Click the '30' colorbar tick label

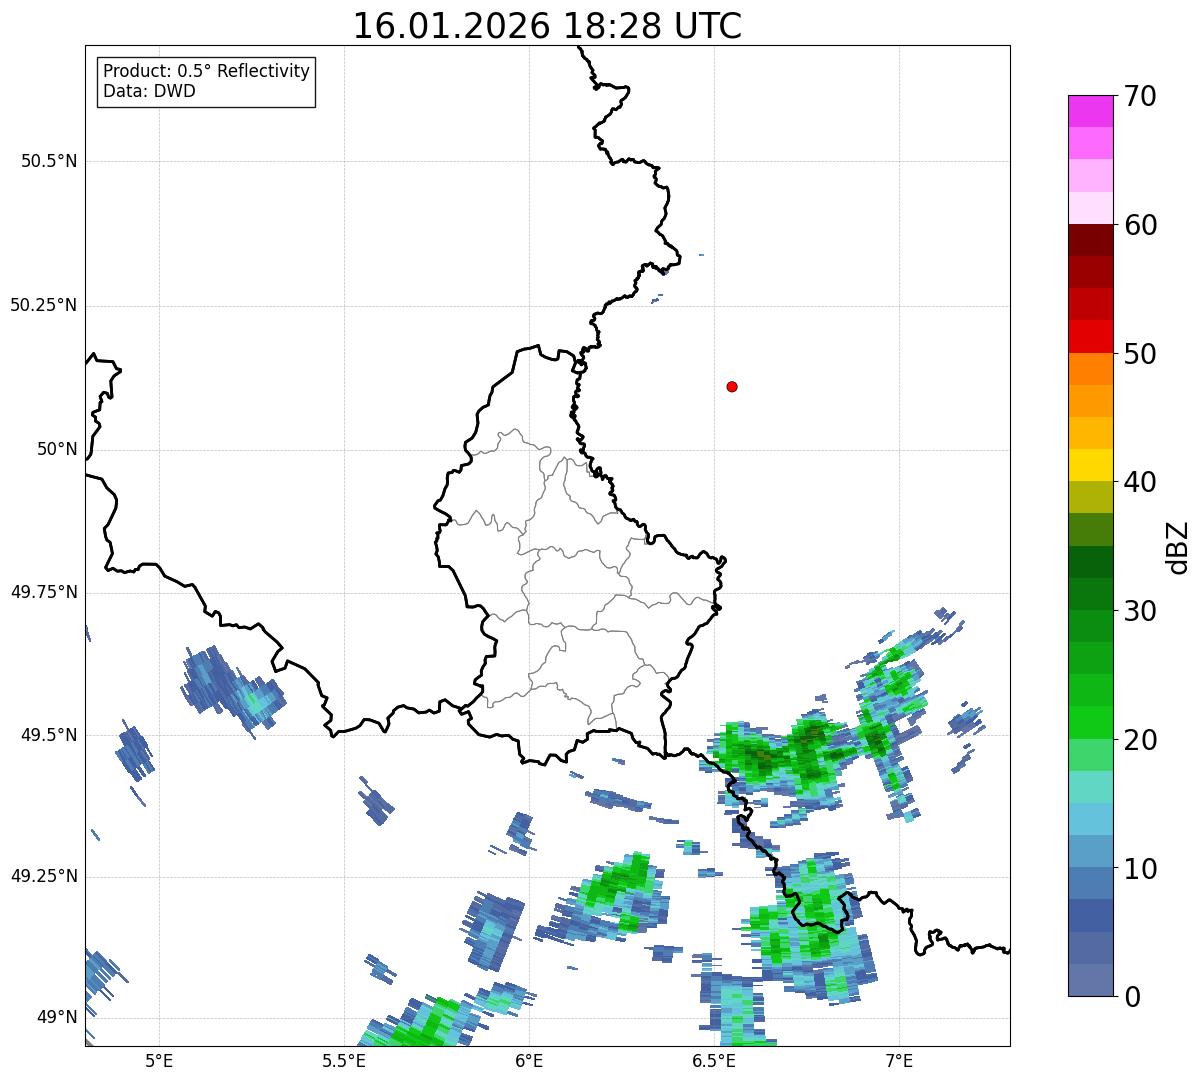point(1140,611)
